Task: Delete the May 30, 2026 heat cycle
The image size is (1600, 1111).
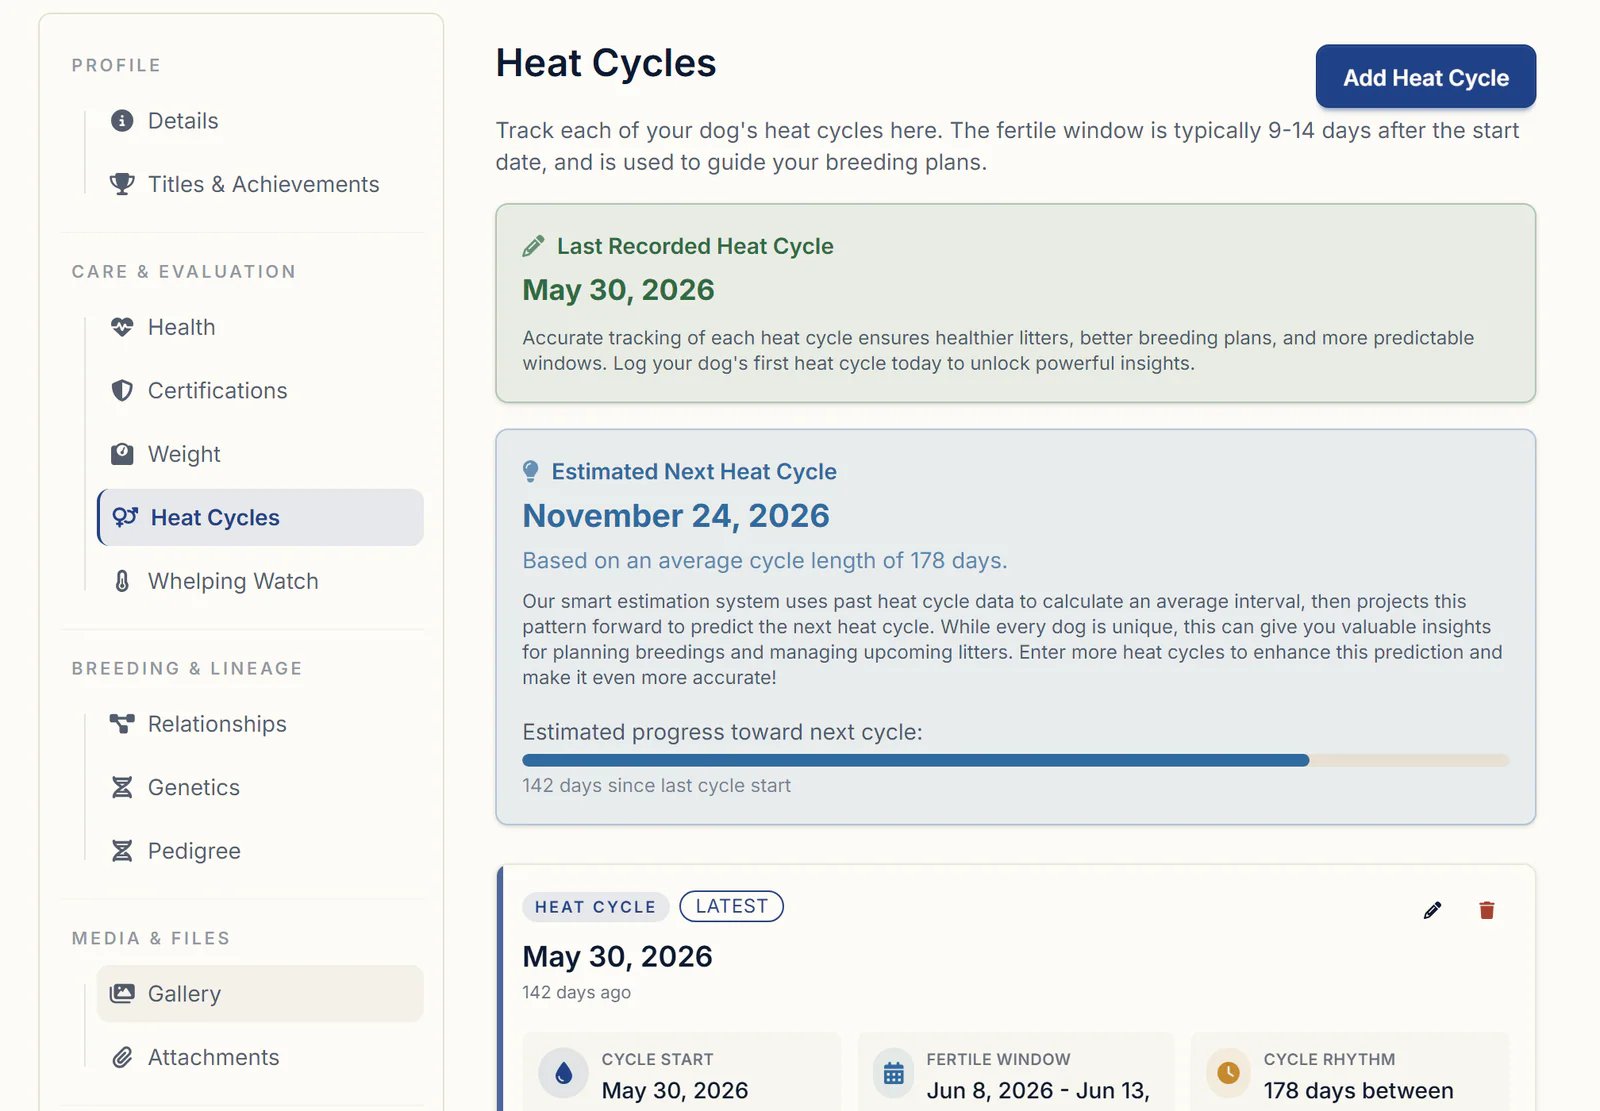Action: [1487, 910]
